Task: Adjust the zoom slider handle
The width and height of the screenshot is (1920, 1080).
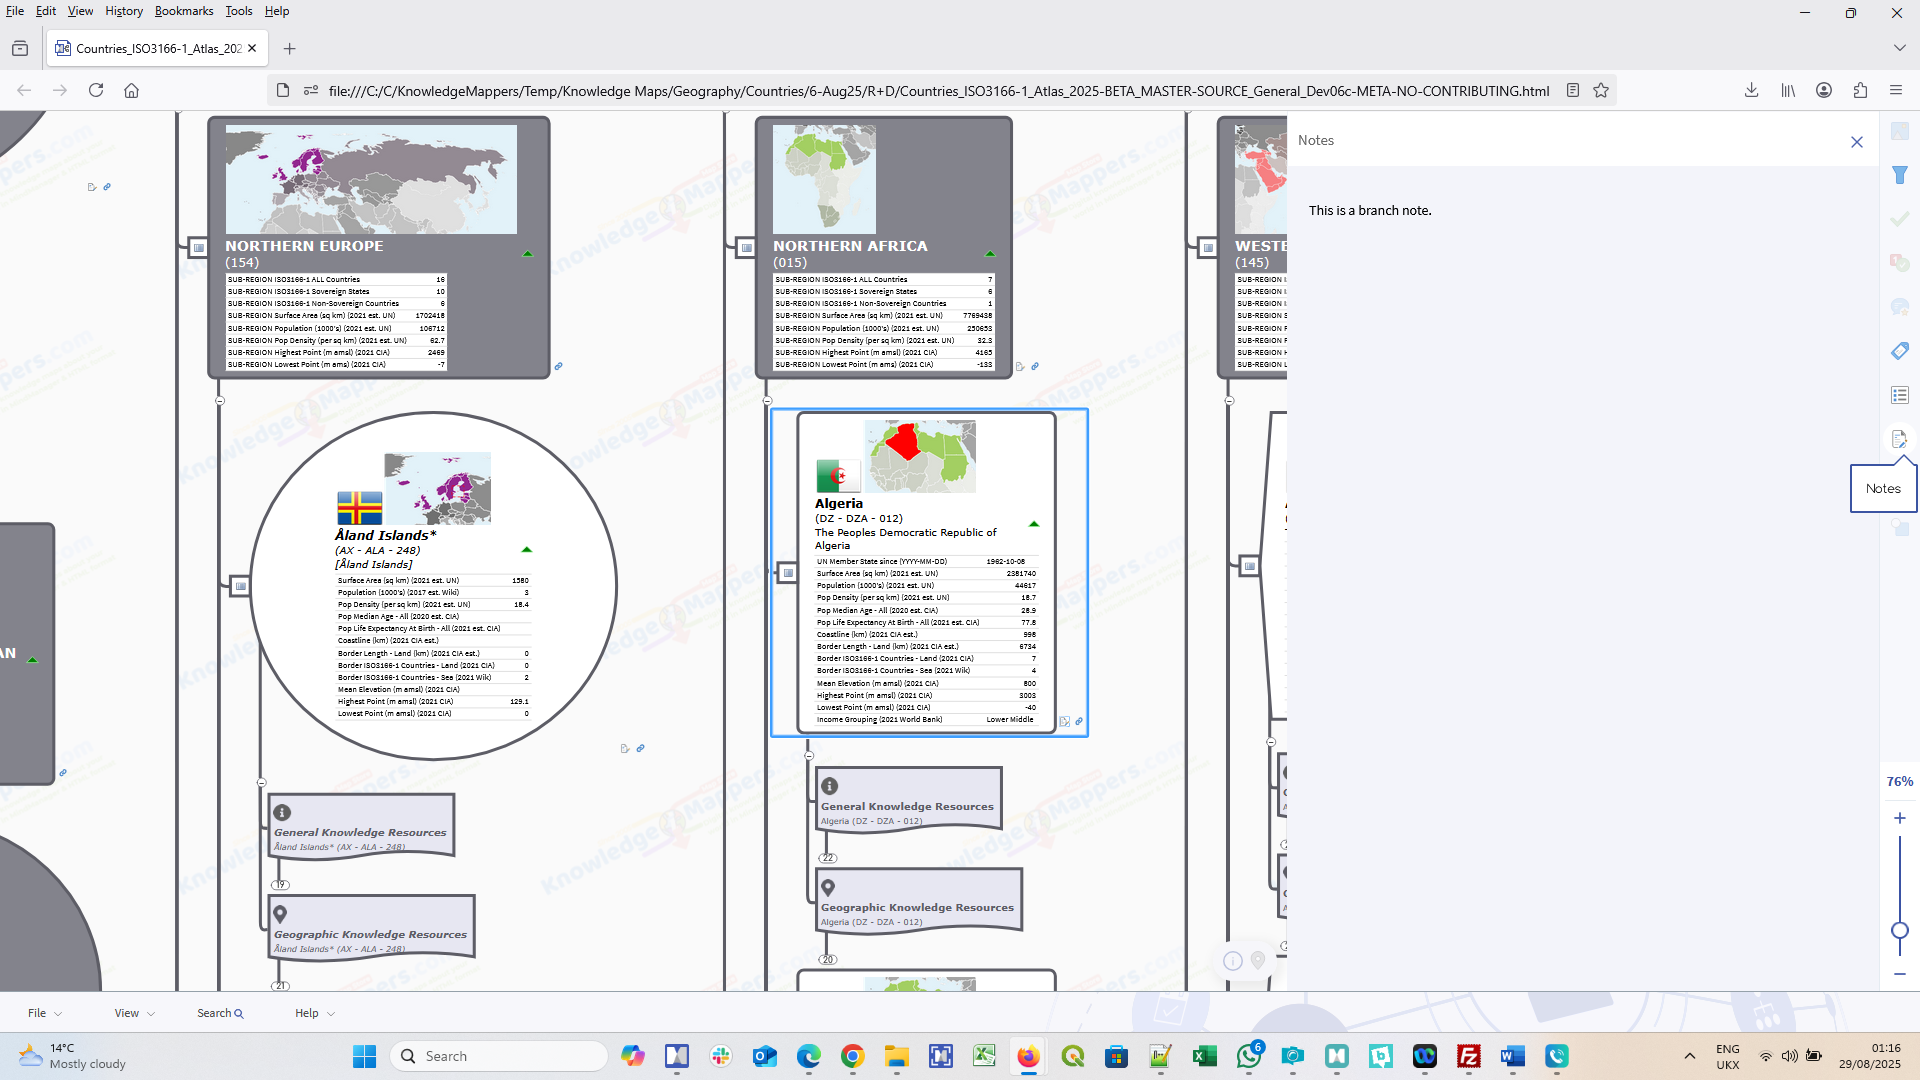Action: click(x=1900, y=930)
